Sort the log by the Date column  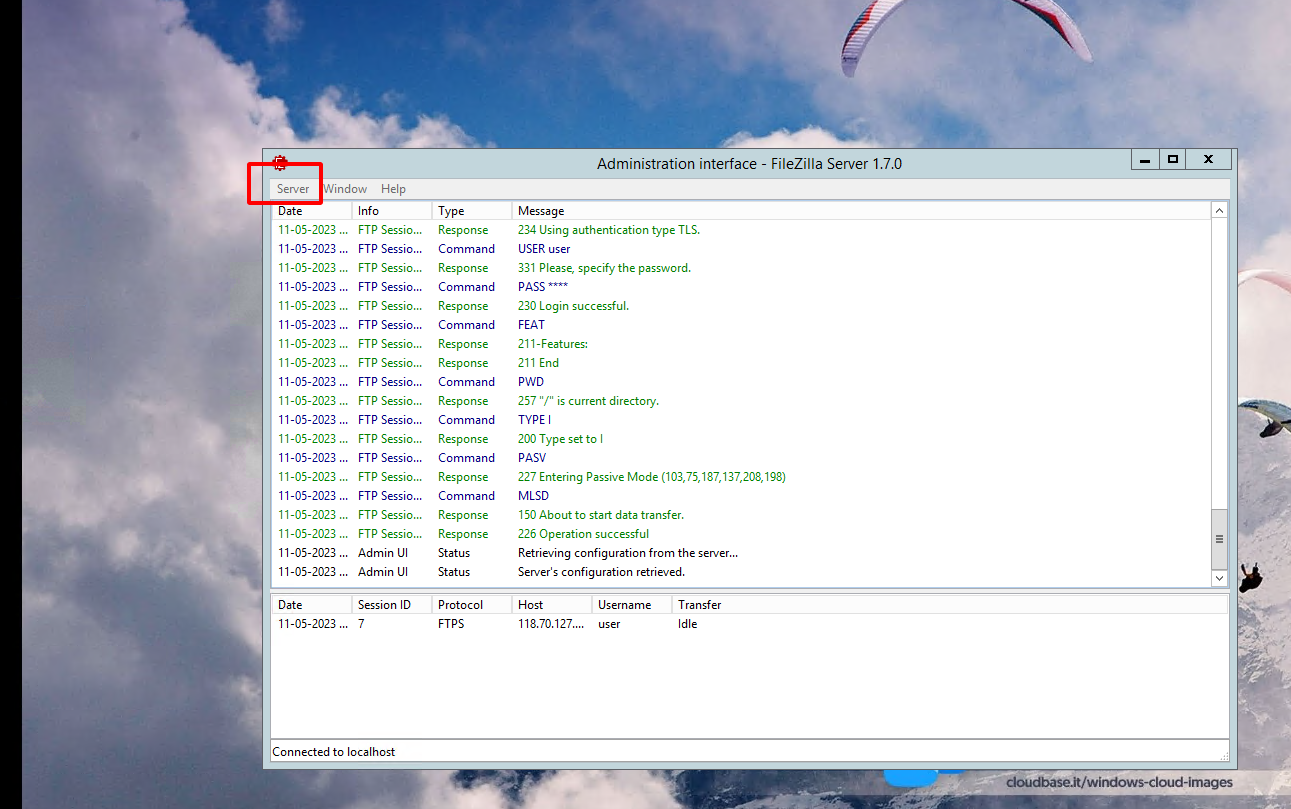(310, 210)
